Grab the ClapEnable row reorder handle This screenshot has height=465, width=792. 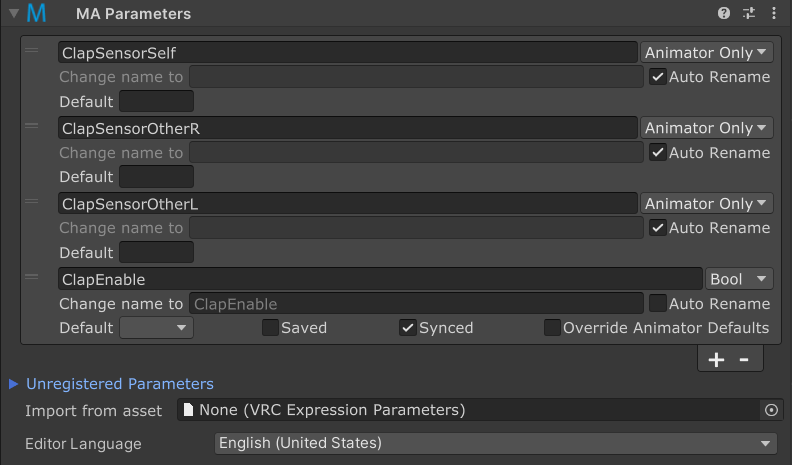[32, 277]
